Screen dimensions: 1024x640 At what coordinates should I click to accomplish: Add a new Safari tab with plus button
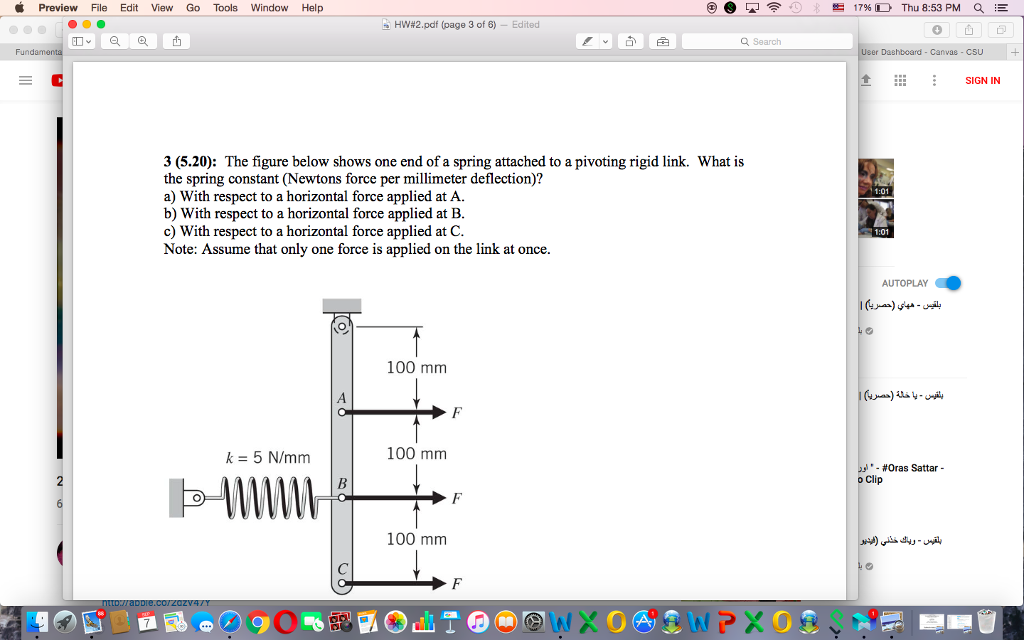(1015, 52)
